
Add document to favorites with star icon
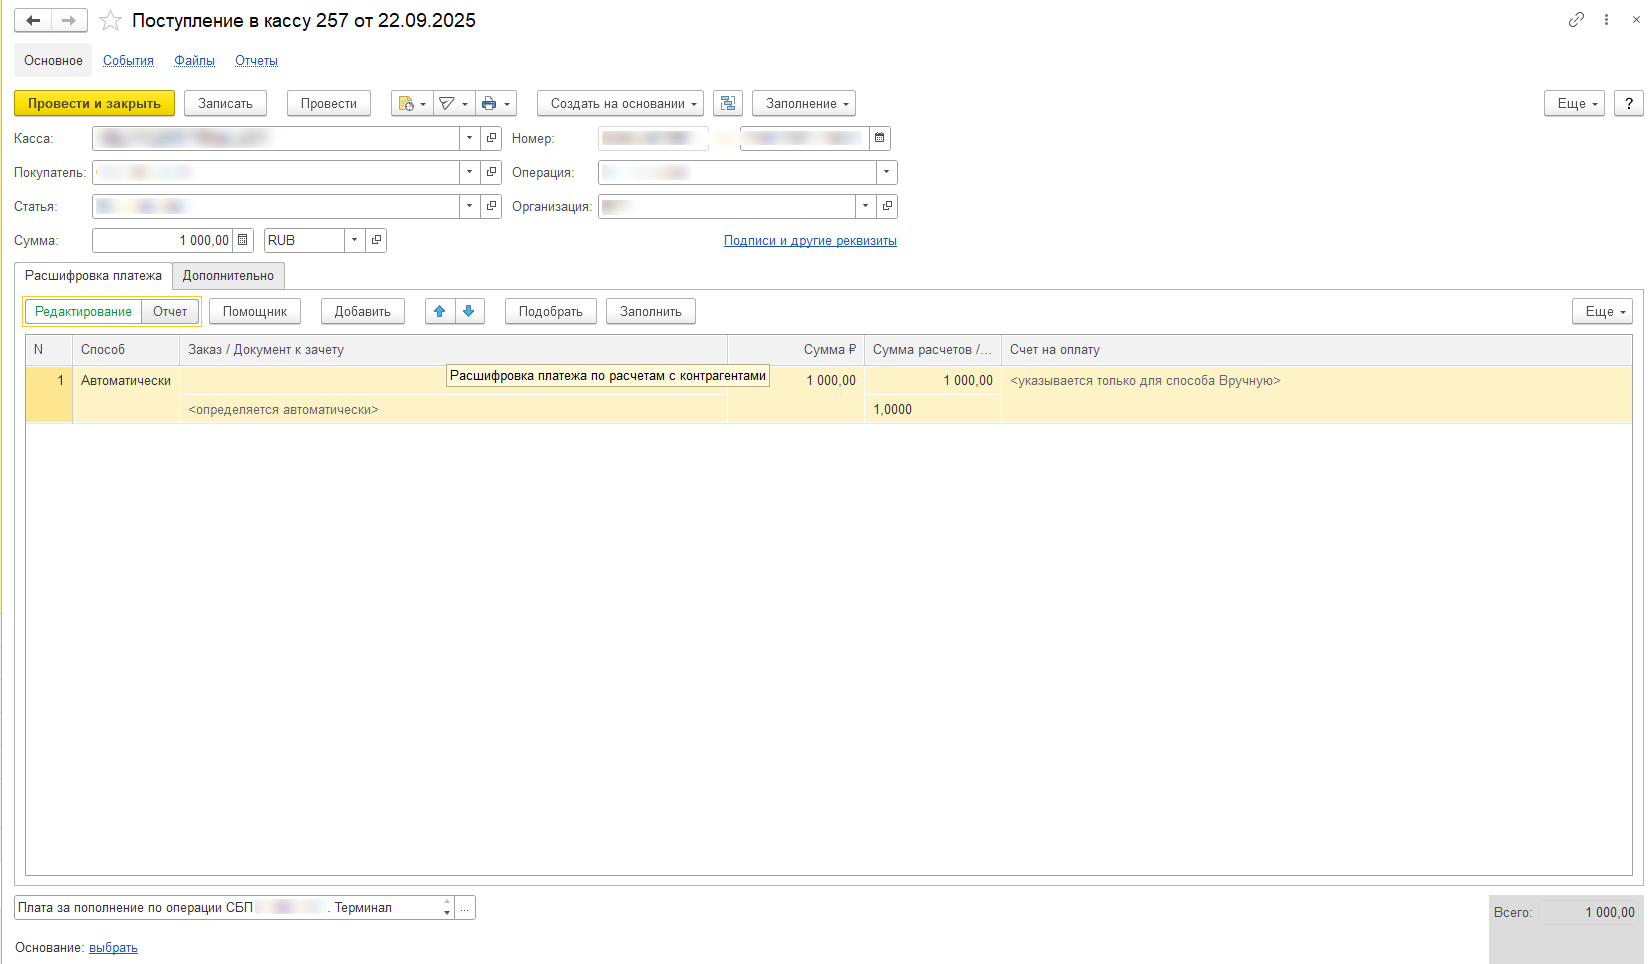[110, 21]
